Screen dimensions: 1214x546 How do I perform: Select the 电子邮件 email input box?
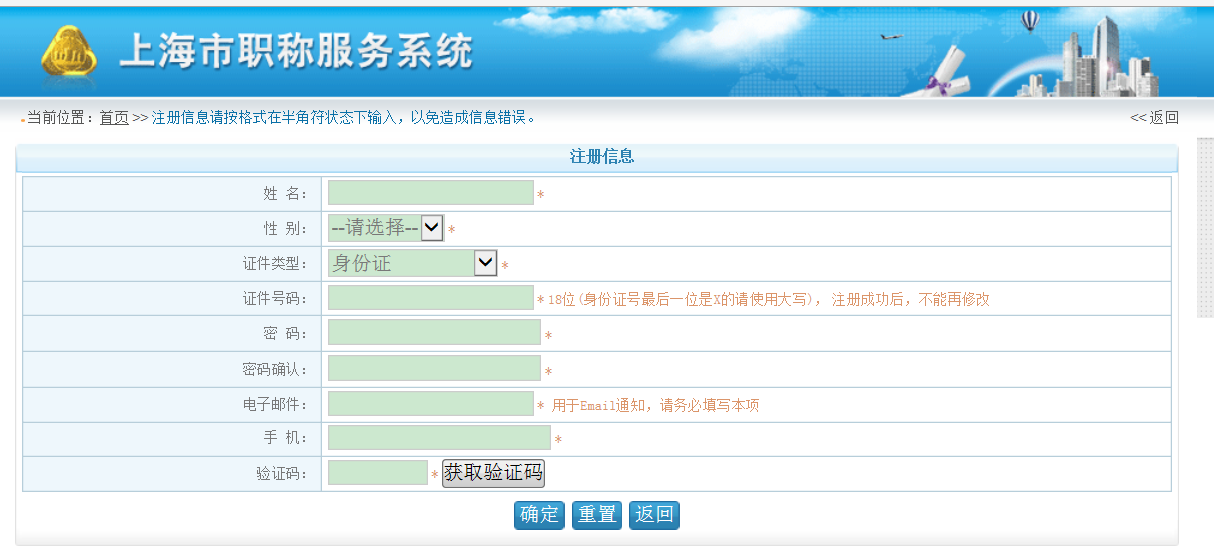pyautogui.click(x=430, y=404)
